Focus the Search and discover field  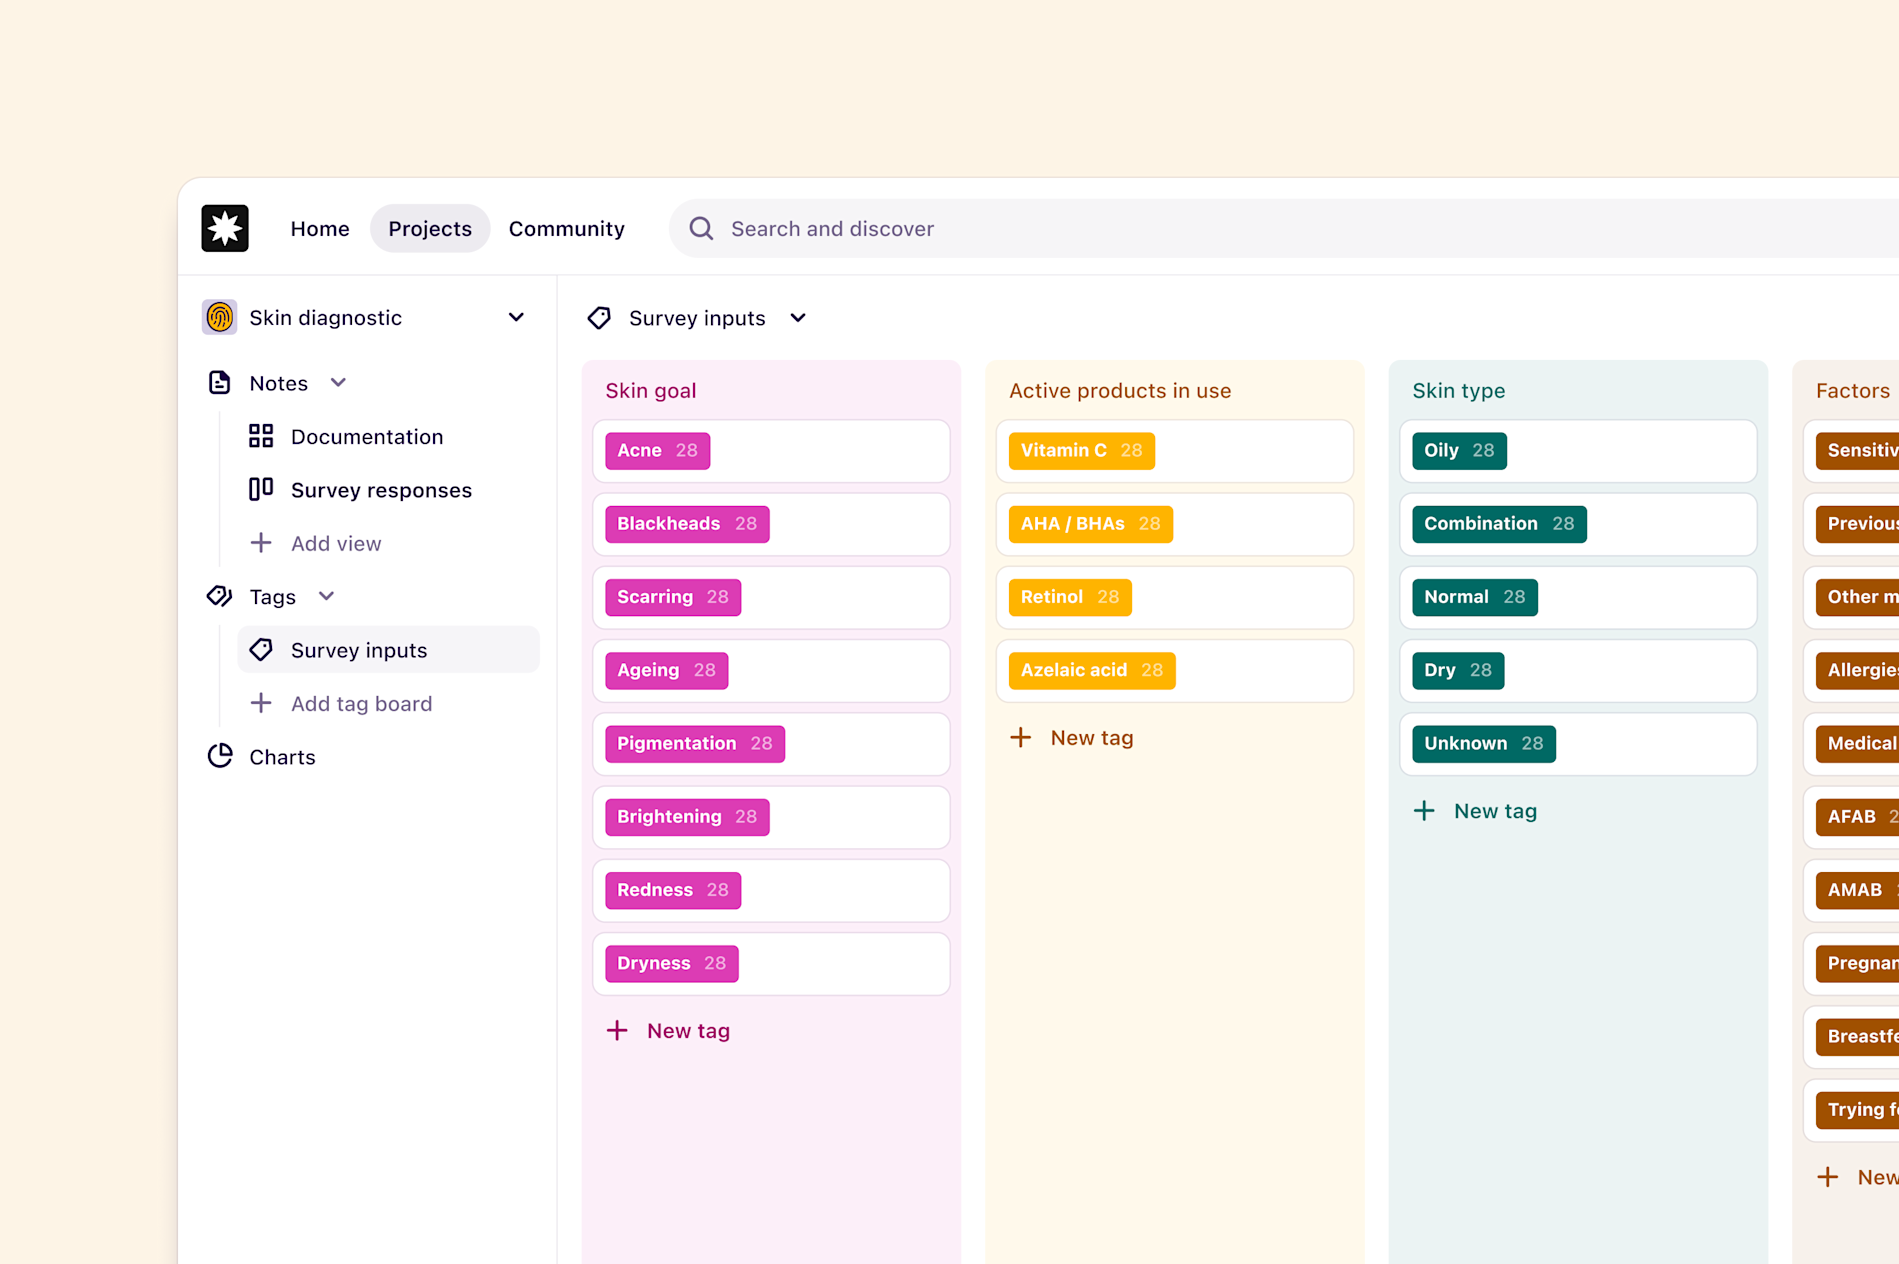(x=1284, y=229)
